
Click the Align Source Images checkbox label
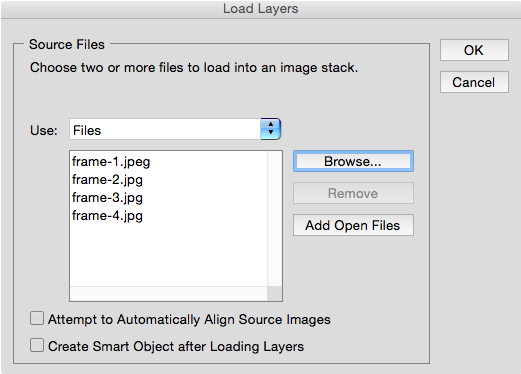(189, 319)
